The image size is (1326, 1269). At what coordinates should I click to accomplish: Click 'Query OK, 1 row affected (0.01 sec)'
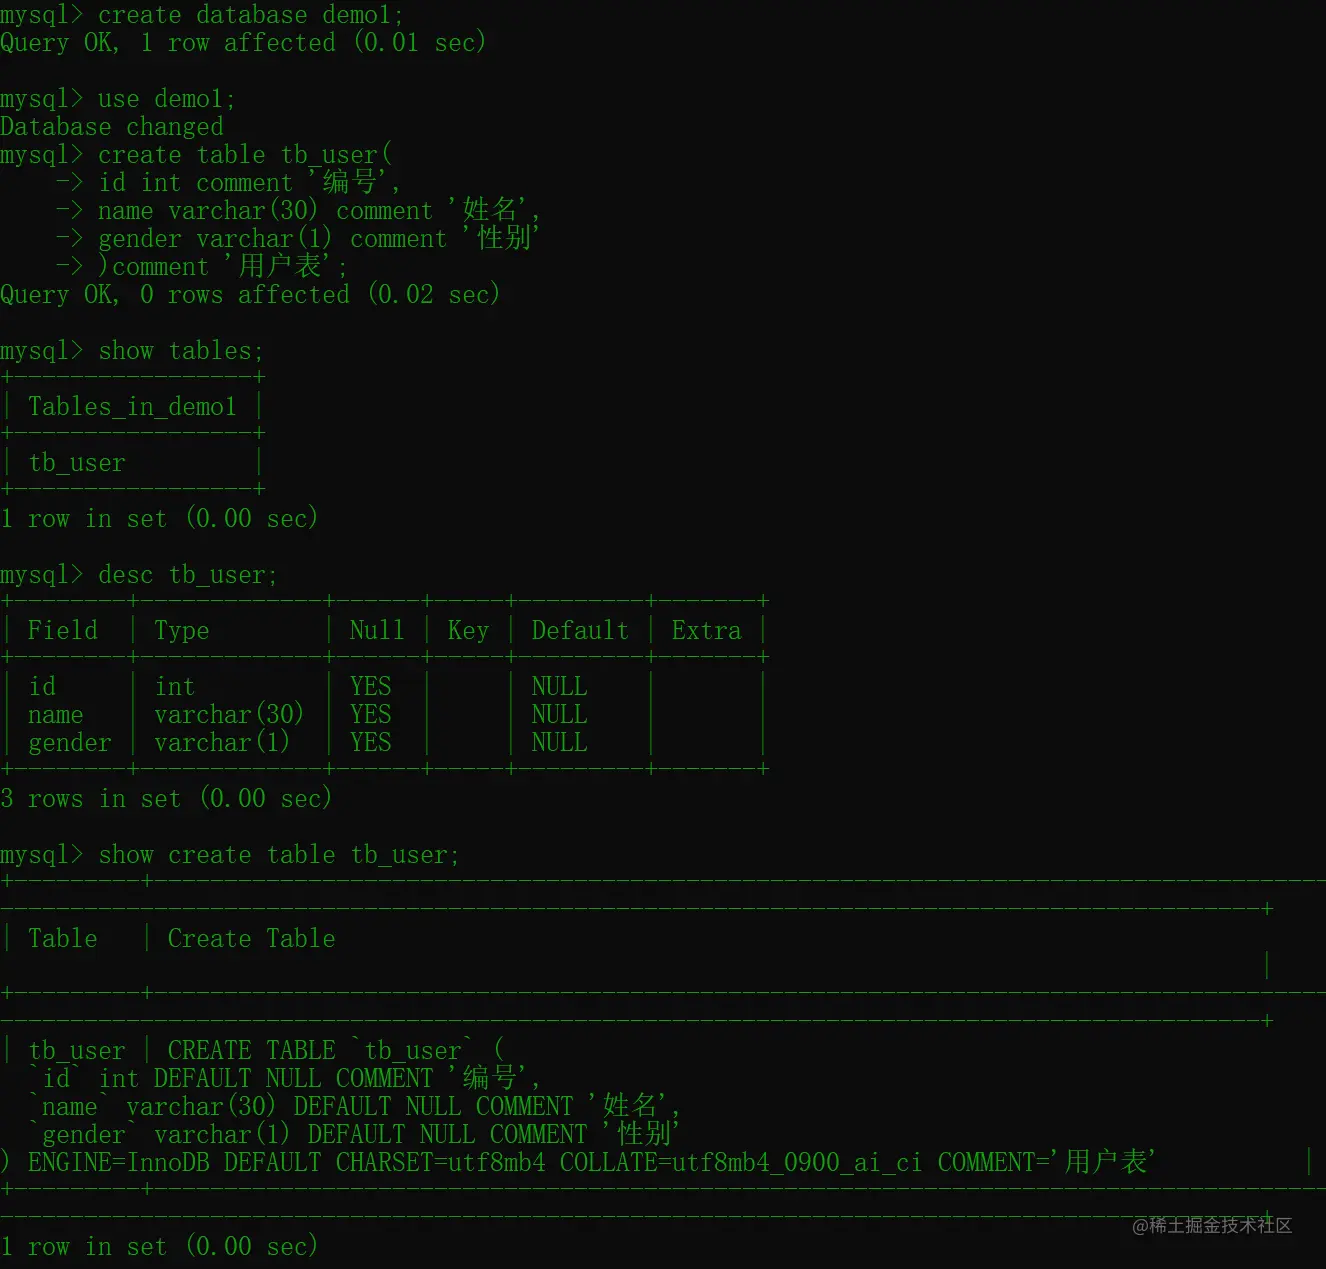tap(242, 43)
